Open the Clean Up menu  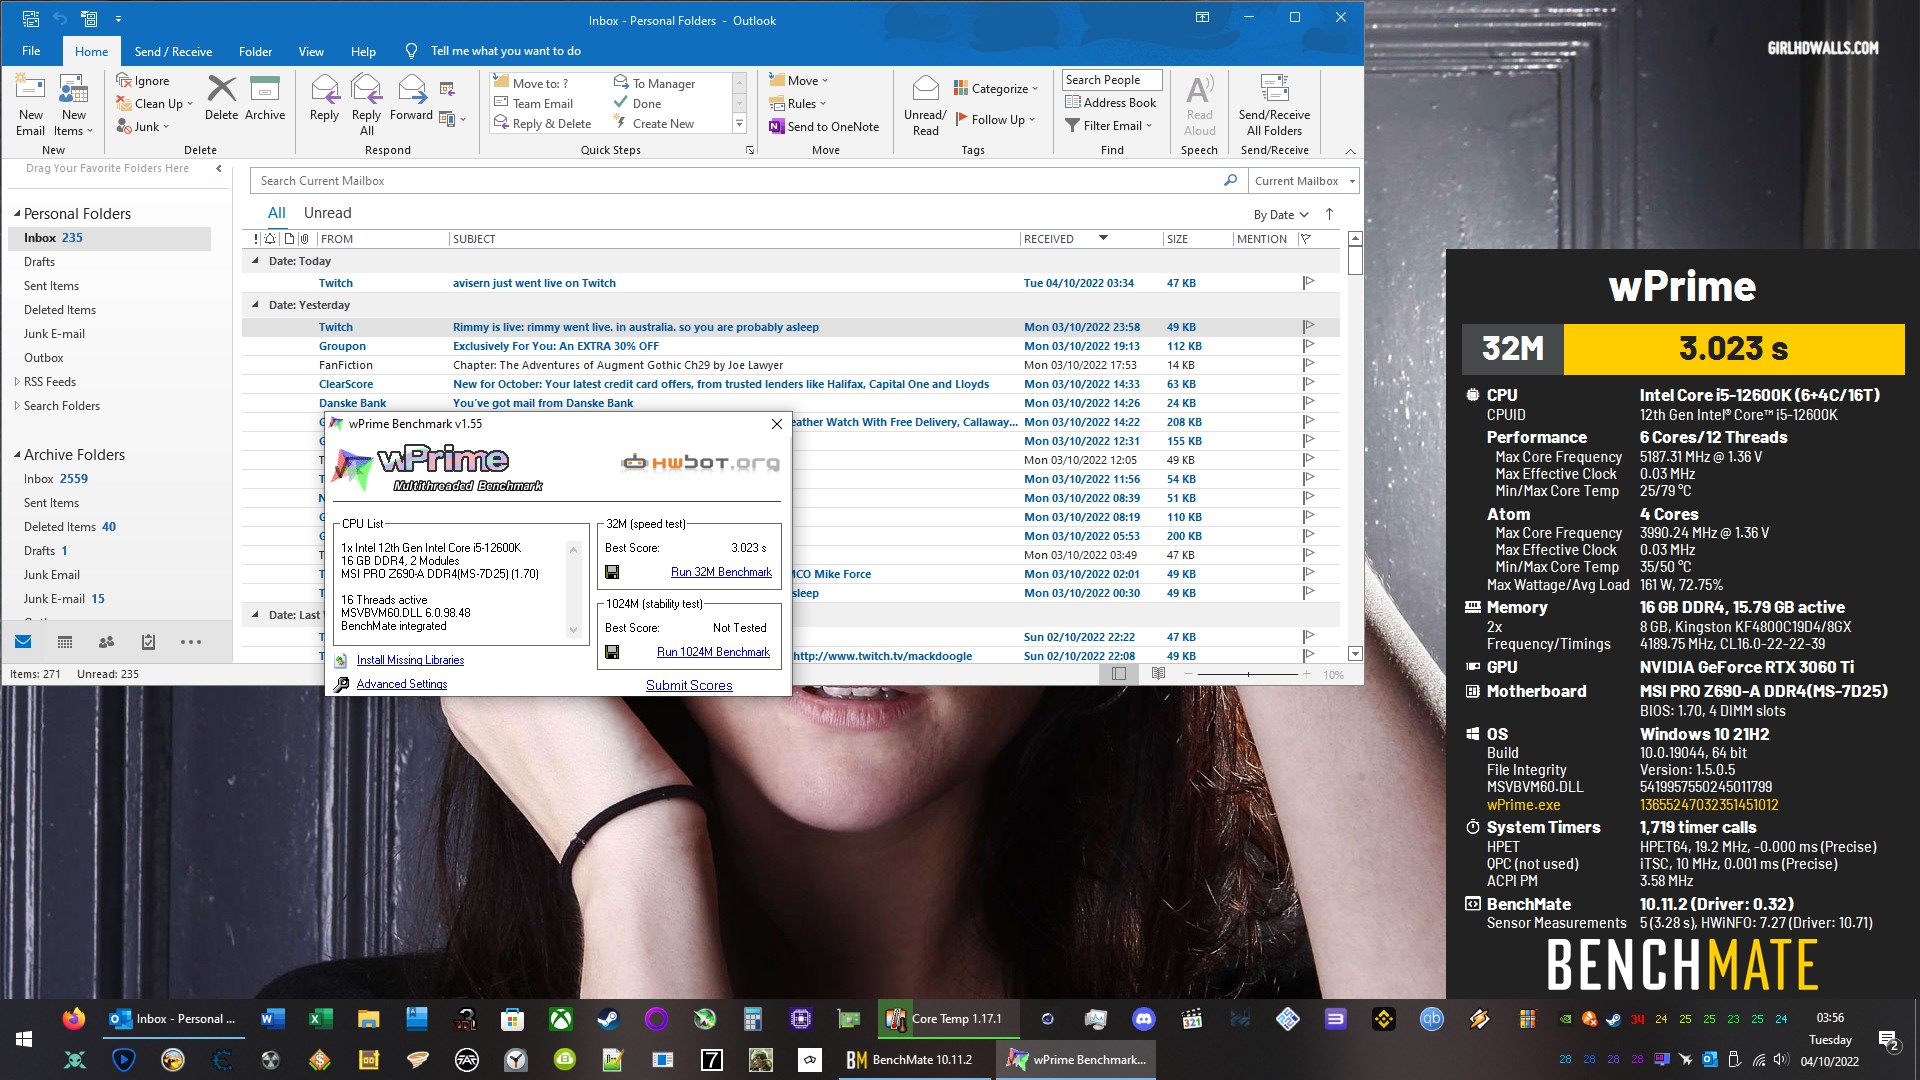(153, 103)
